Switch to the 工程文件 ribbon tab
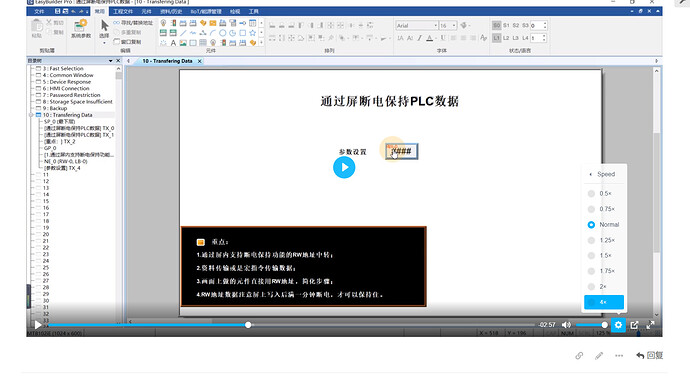The width and height of the screenshot is (690, 386). pos(123,11)
